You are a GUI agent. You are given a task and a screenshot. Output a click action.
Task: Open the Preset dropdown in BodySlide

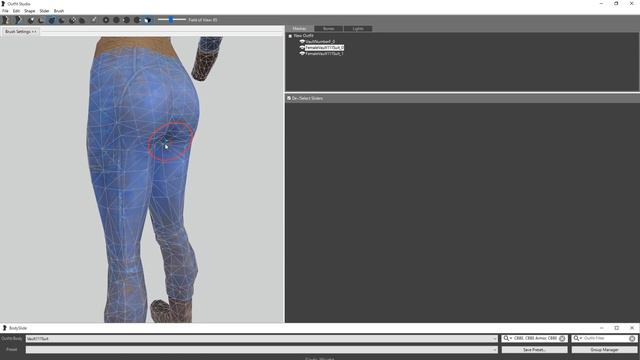click(x=262, y=350)
